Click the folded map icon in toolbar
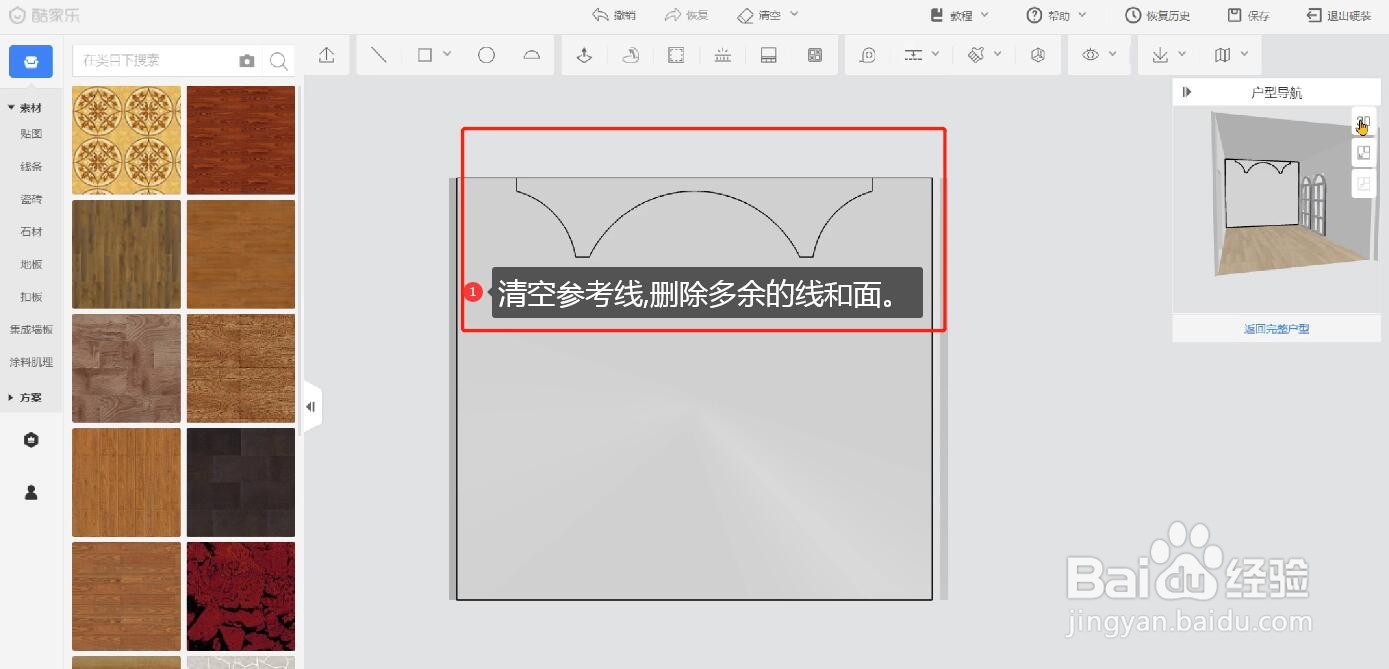 [x=1222, y=55]
